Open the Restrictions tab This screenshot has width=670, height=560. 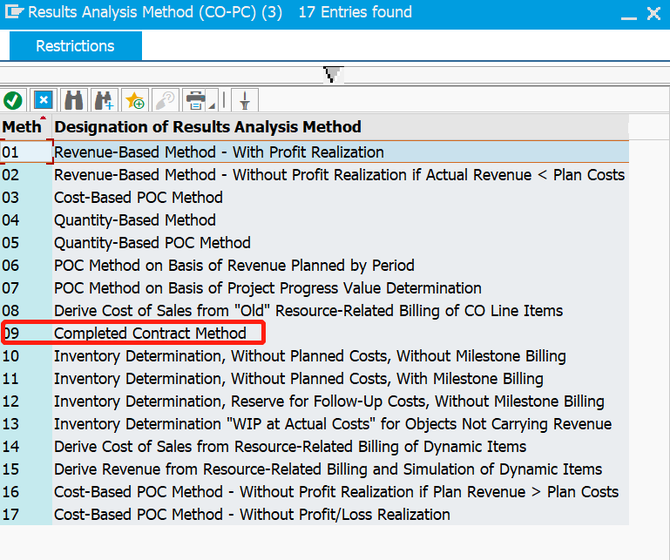click(75, 46)
